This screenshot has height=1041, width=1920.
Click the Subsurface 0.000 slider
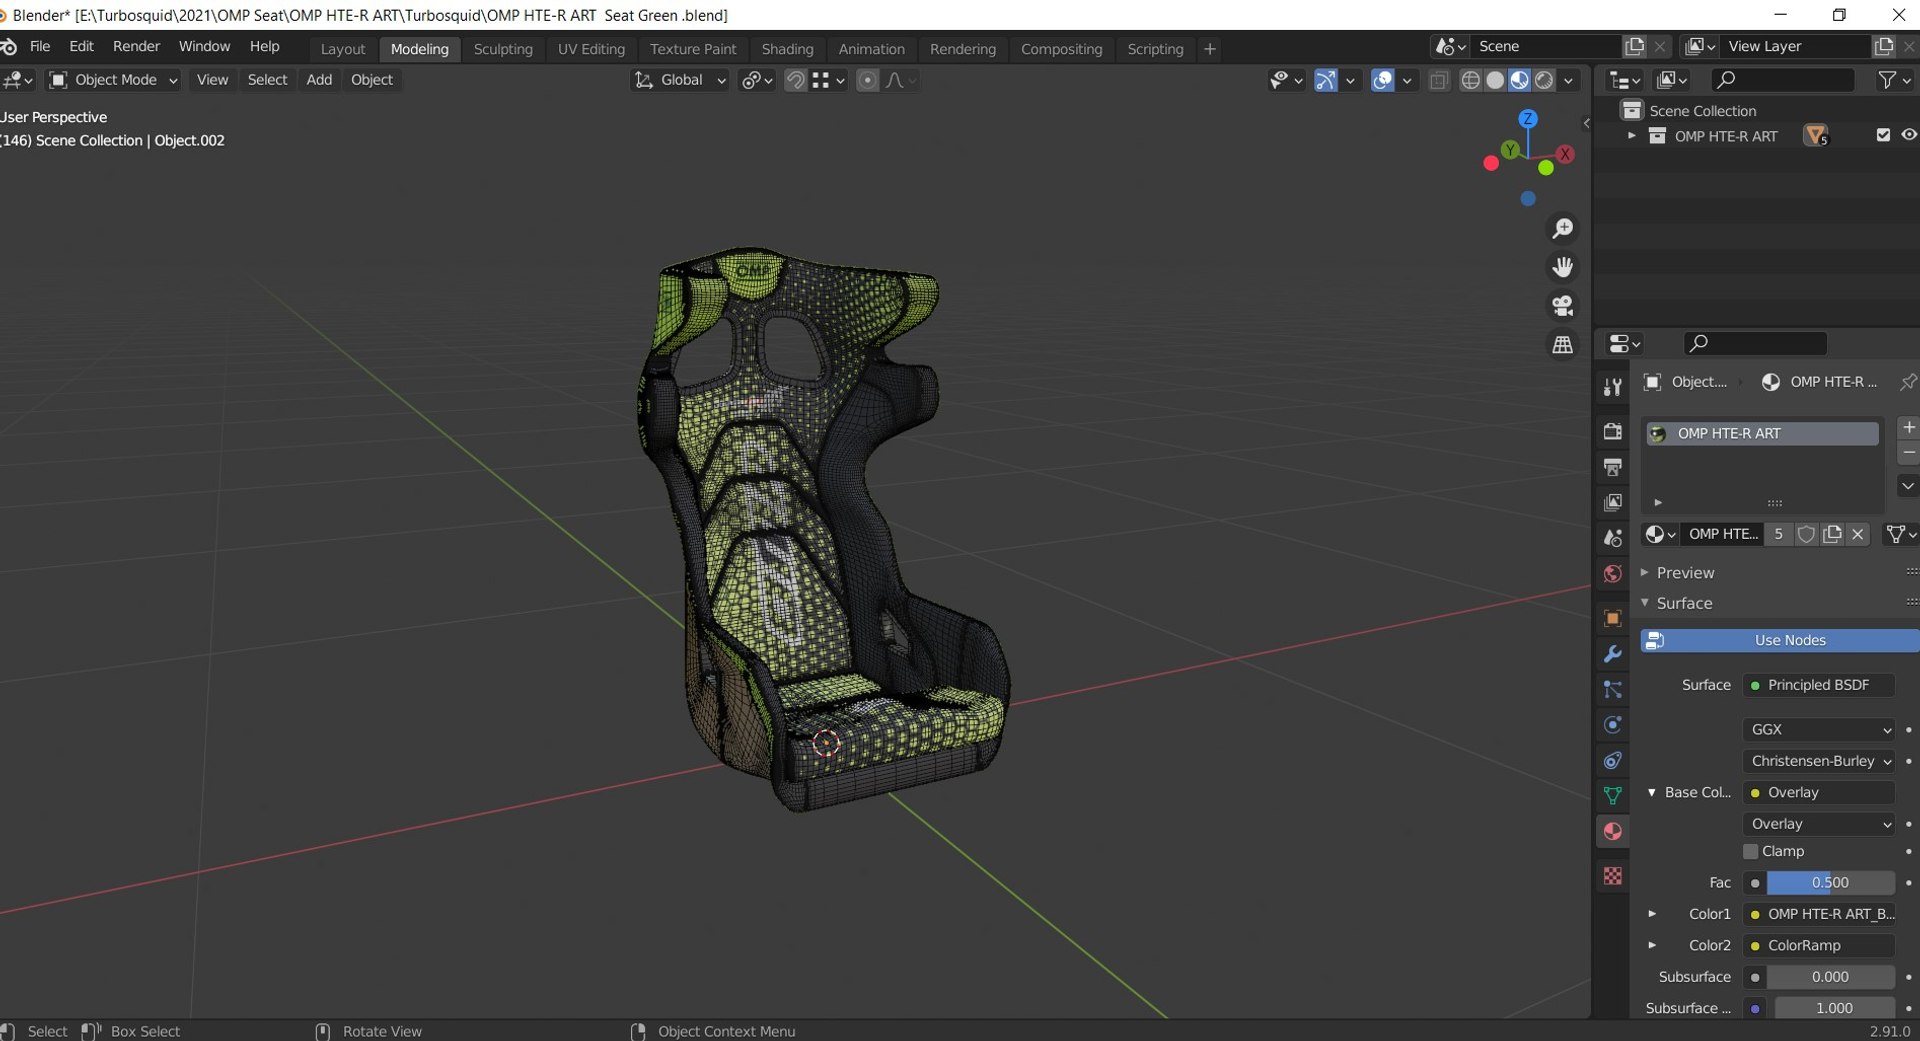click(1830, 977)
